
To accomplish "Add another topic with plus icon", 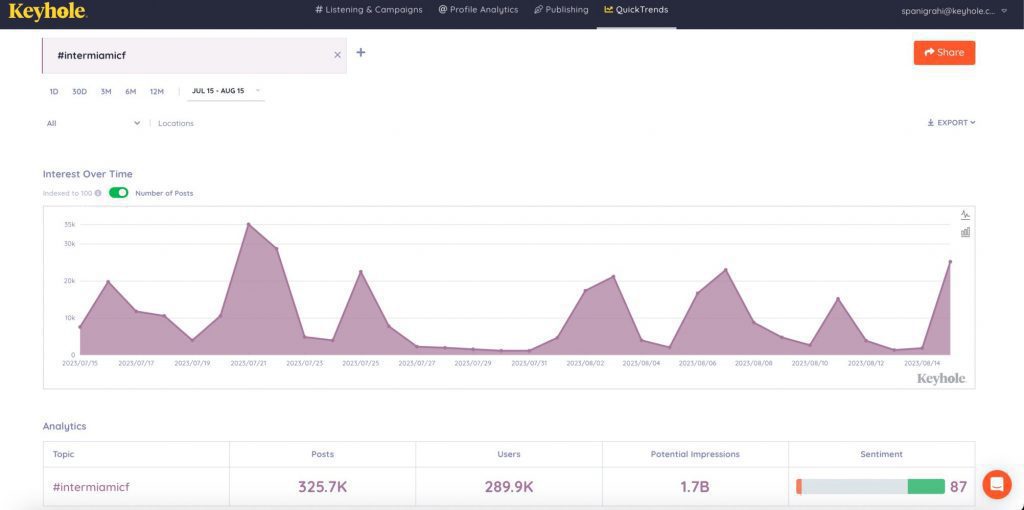I will click(360, 52).
